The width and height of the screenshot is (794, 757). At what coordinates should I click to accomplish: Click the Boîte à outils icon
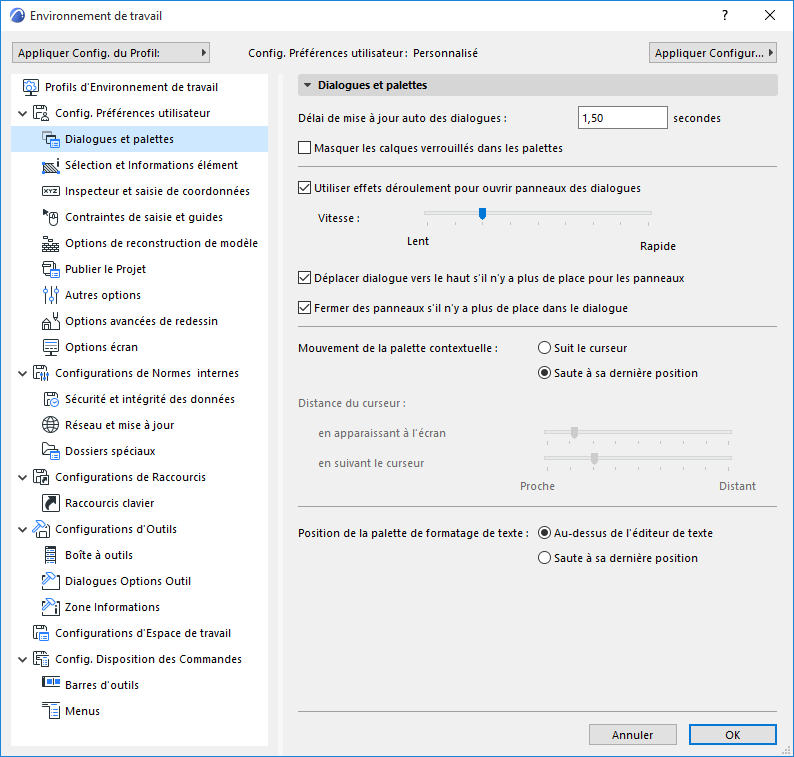point(51,555)
